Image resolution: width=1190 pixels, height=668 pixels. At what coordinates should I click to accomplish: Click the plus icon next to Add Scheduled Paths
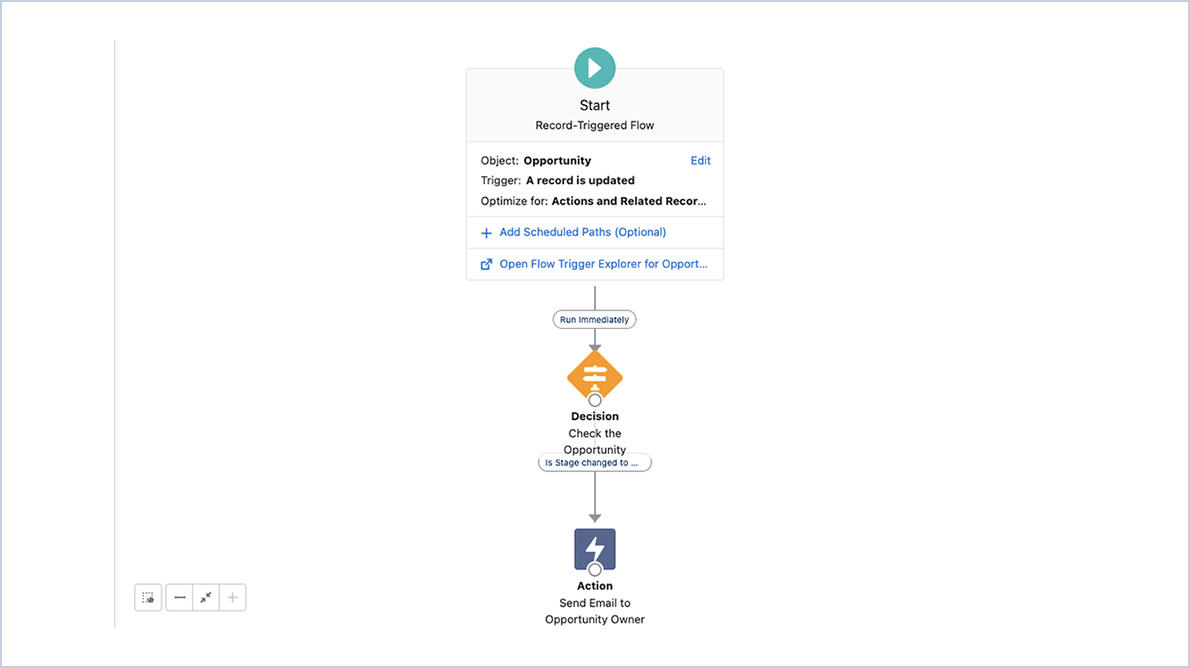point(485,231)
